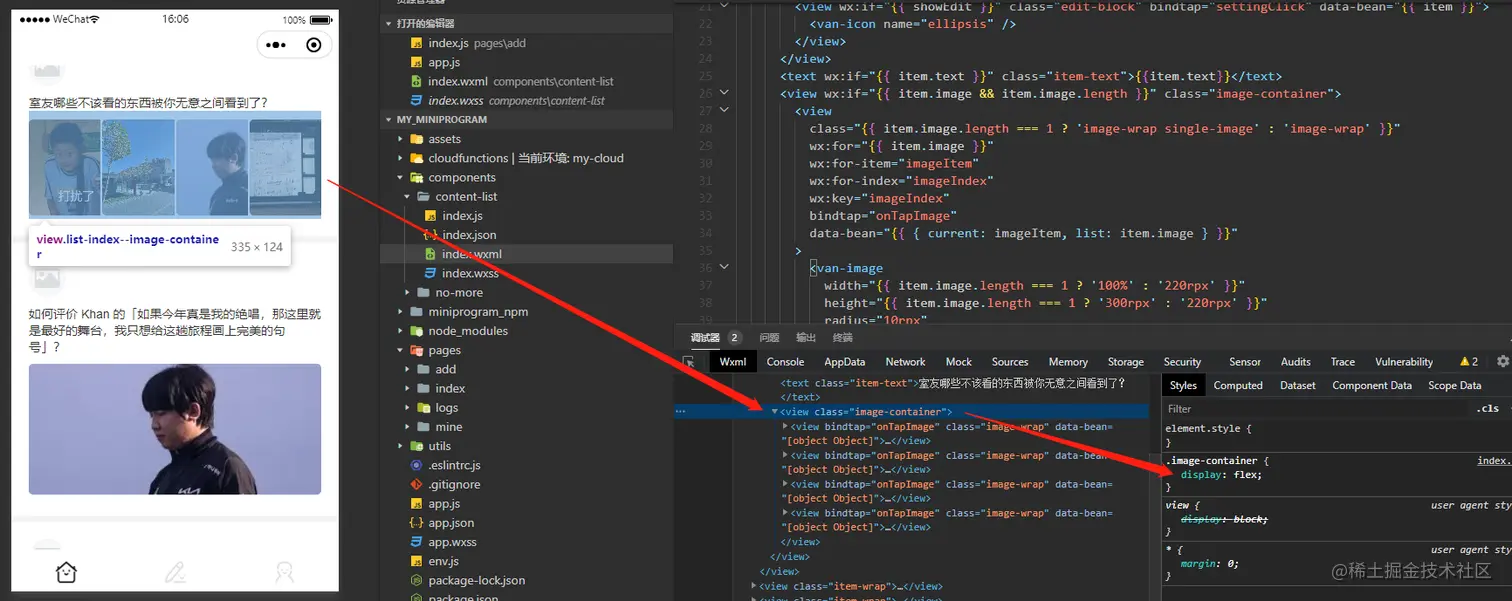Open the 终端 terminal panel tab
This screenshot has height=601, width=1512.
click(x=843, y=338)
